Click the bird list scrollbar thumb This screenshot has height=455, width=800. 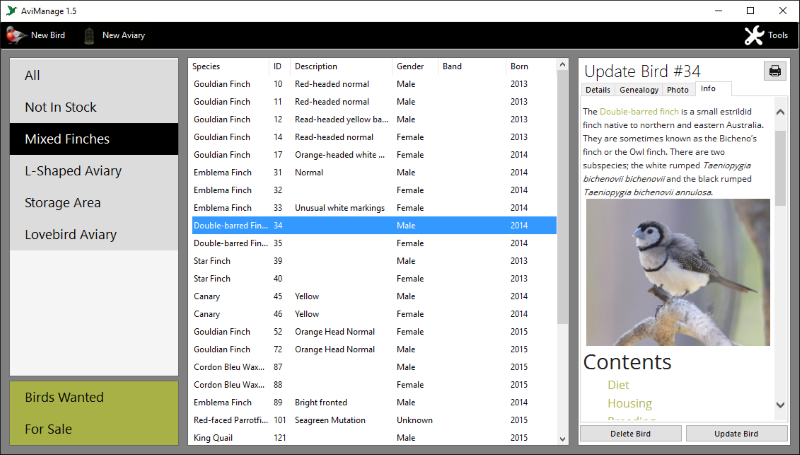pos(562,197)
